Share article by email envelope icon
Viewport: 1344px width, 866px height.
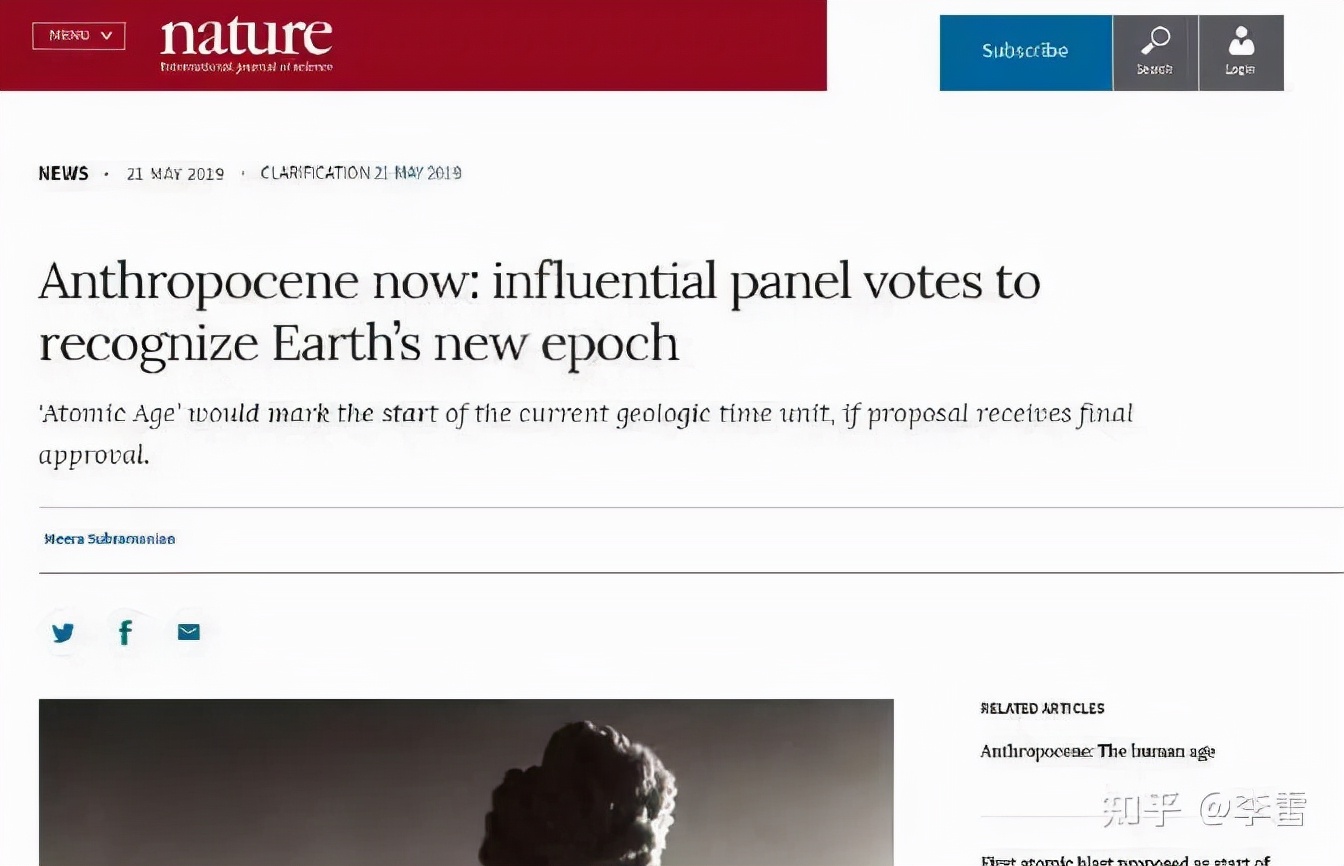tap(189, 632)
